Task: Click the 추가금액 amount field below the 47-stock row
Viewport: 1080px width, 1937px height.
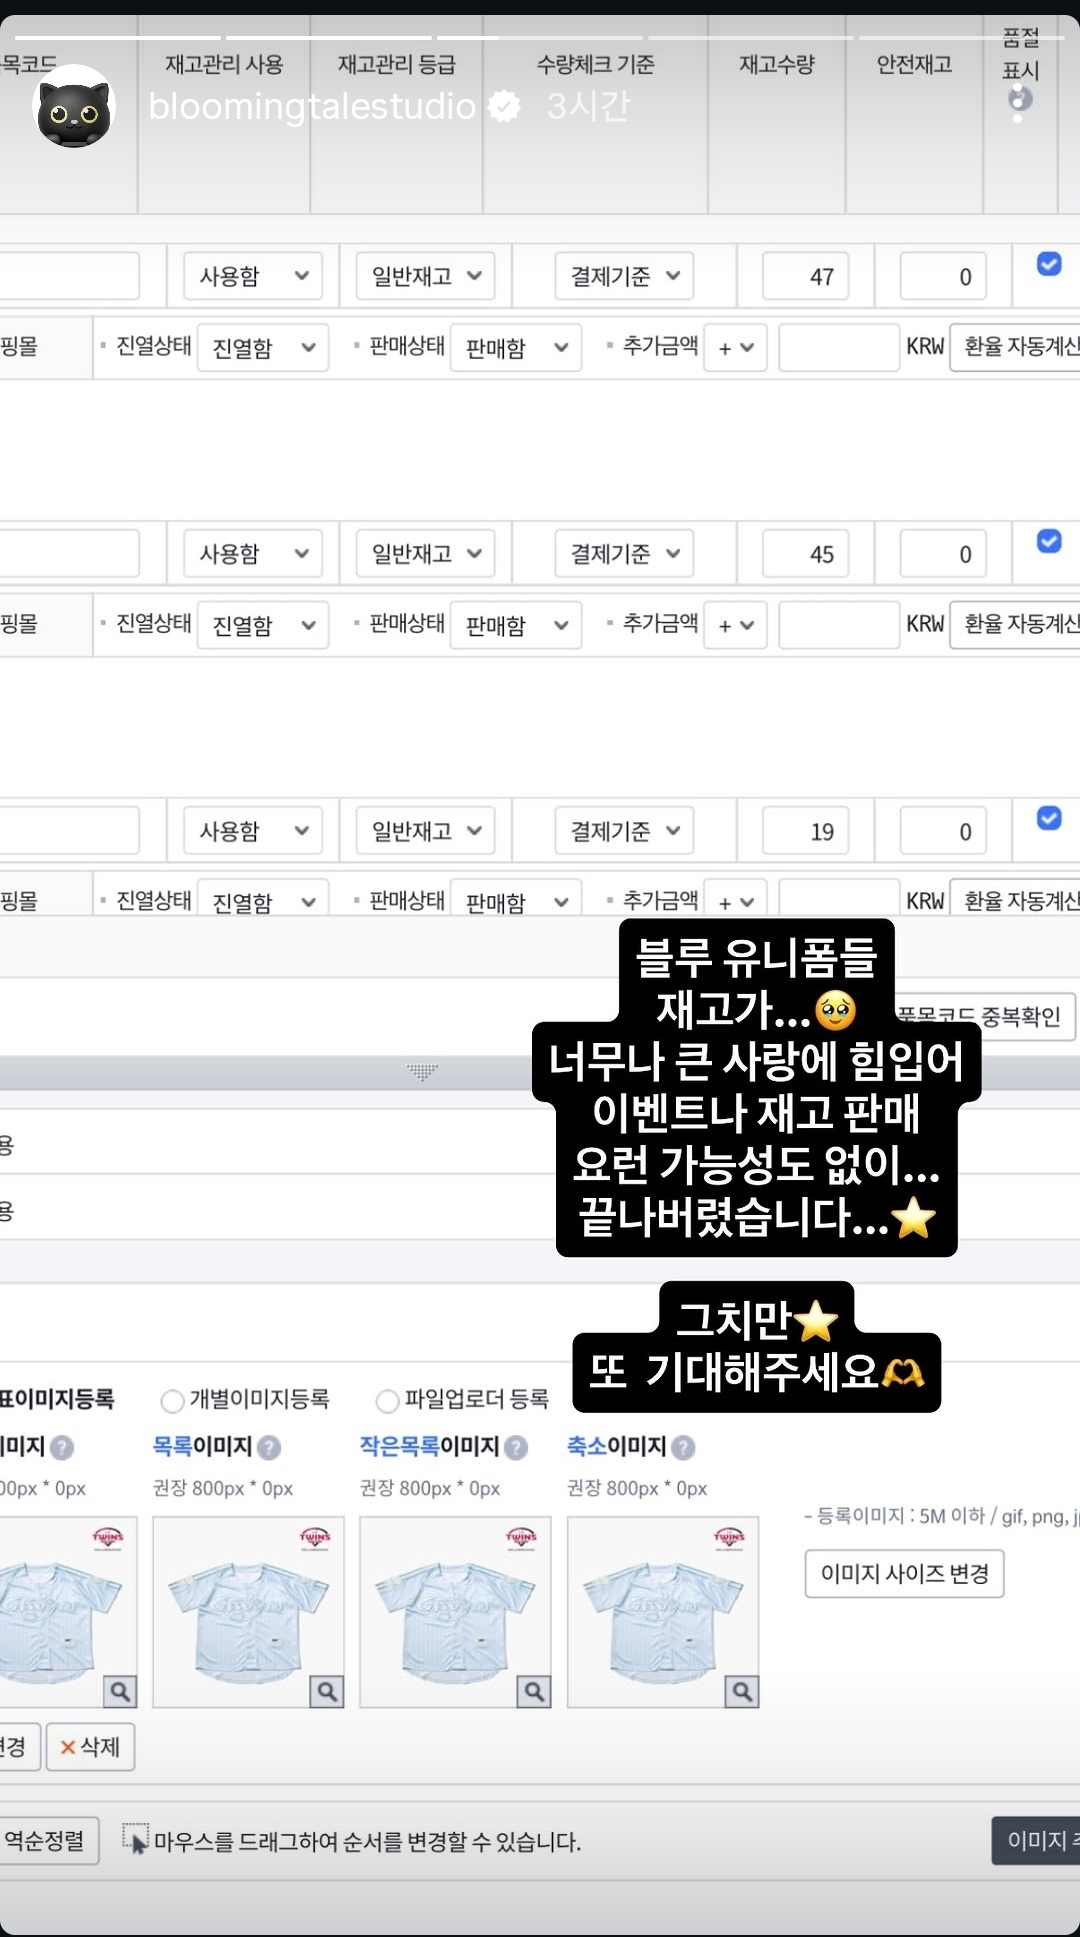Action: [839, 347]
